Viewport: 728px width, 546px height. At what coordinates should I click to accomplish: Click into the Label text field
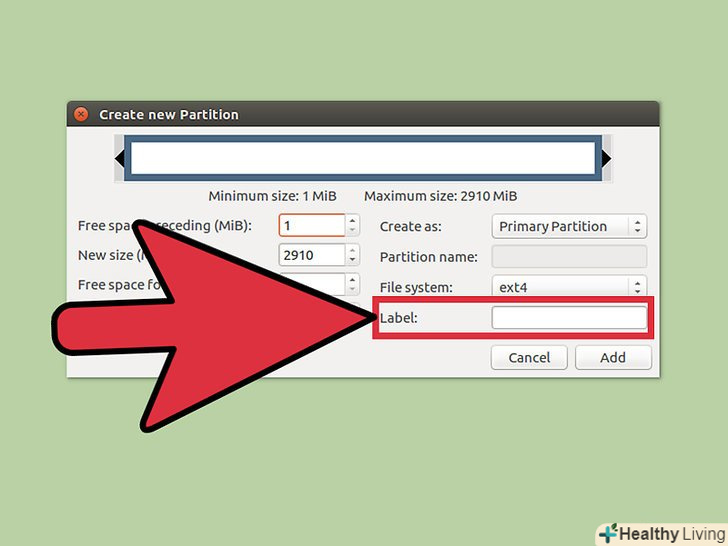(569, 318)
